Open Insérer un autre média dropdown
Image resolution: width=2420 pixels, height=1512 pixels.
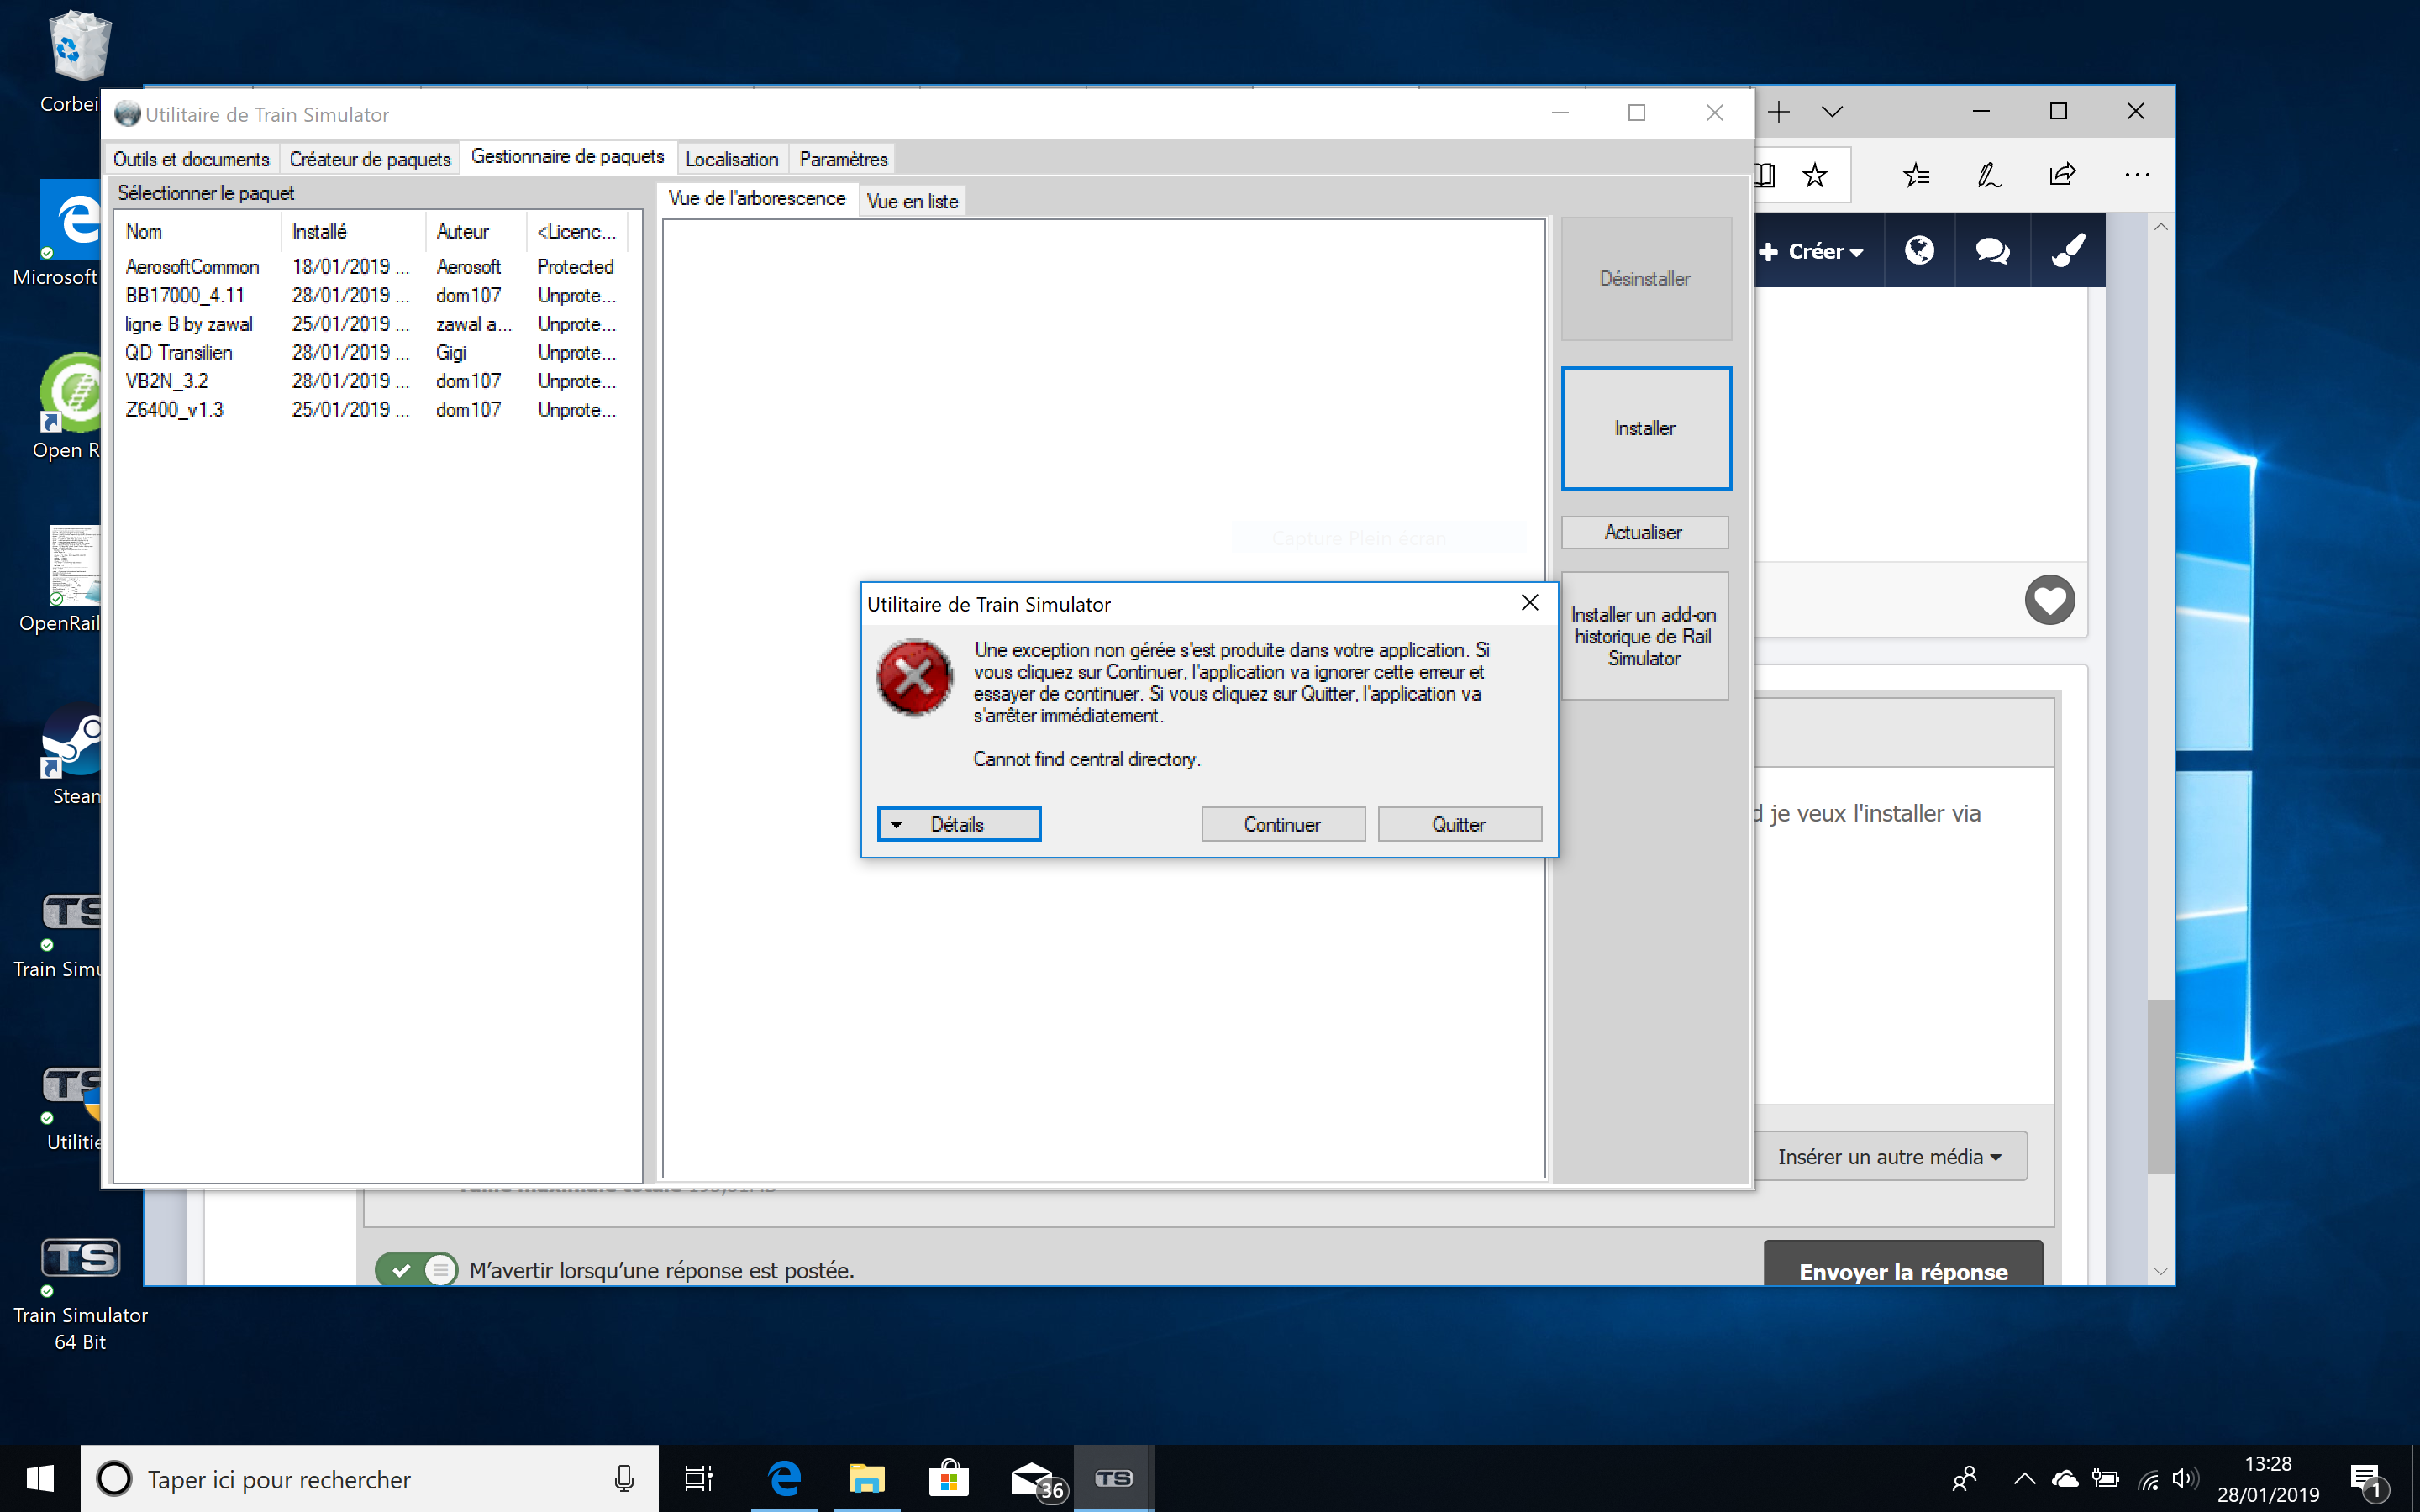(1889, 1156)
